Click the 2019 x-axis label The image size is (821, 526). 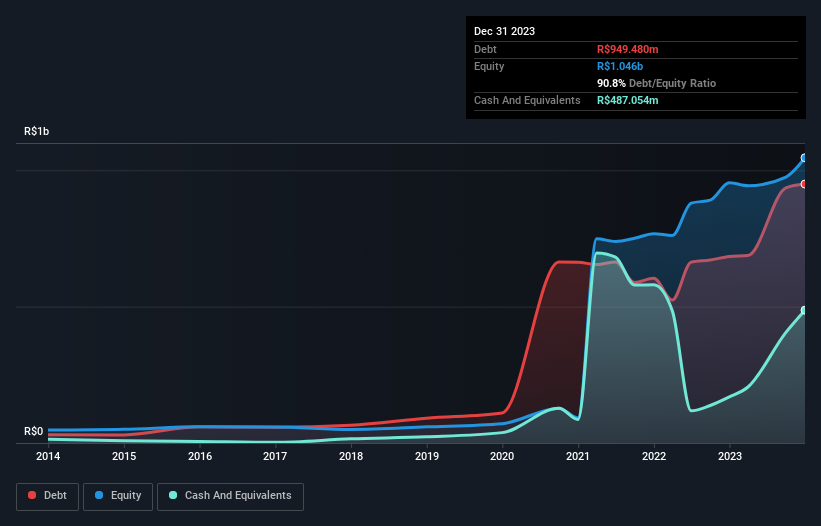click(x=427, y=456)
